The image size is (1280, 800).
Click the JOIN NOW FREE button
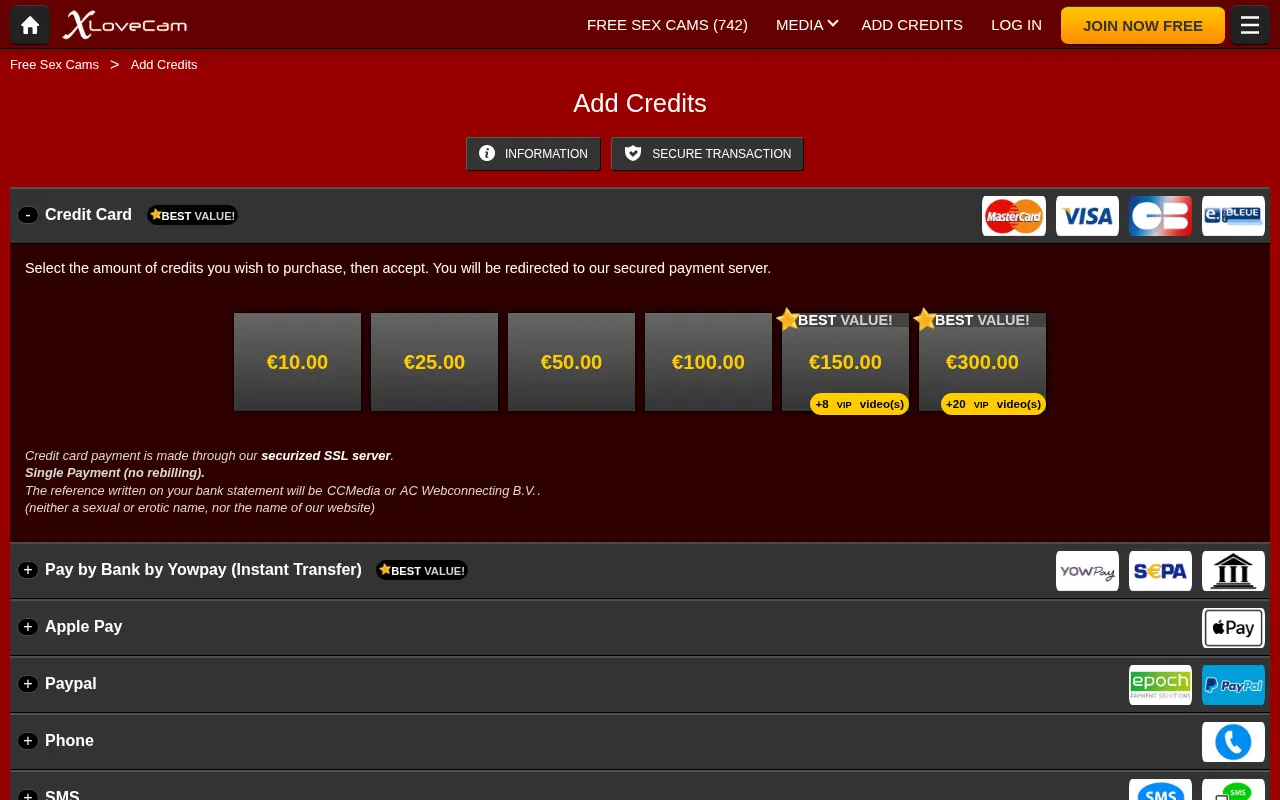tap(1143, 25)
